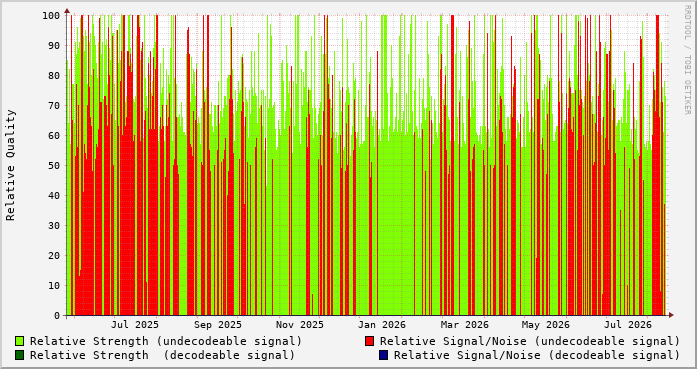Click the y-axis arrowhead at top
The height and width of the screenshot is (369, 697).
click(67, 10)
